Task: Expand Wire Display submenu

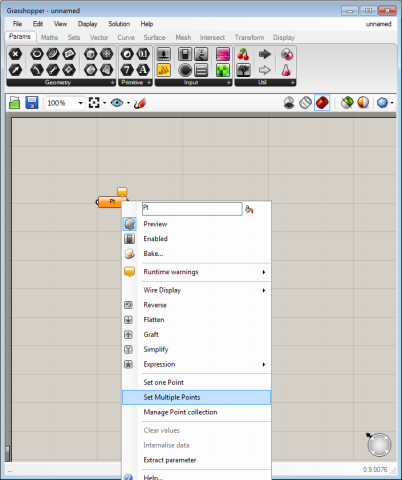Action: [x=197, y=290]
